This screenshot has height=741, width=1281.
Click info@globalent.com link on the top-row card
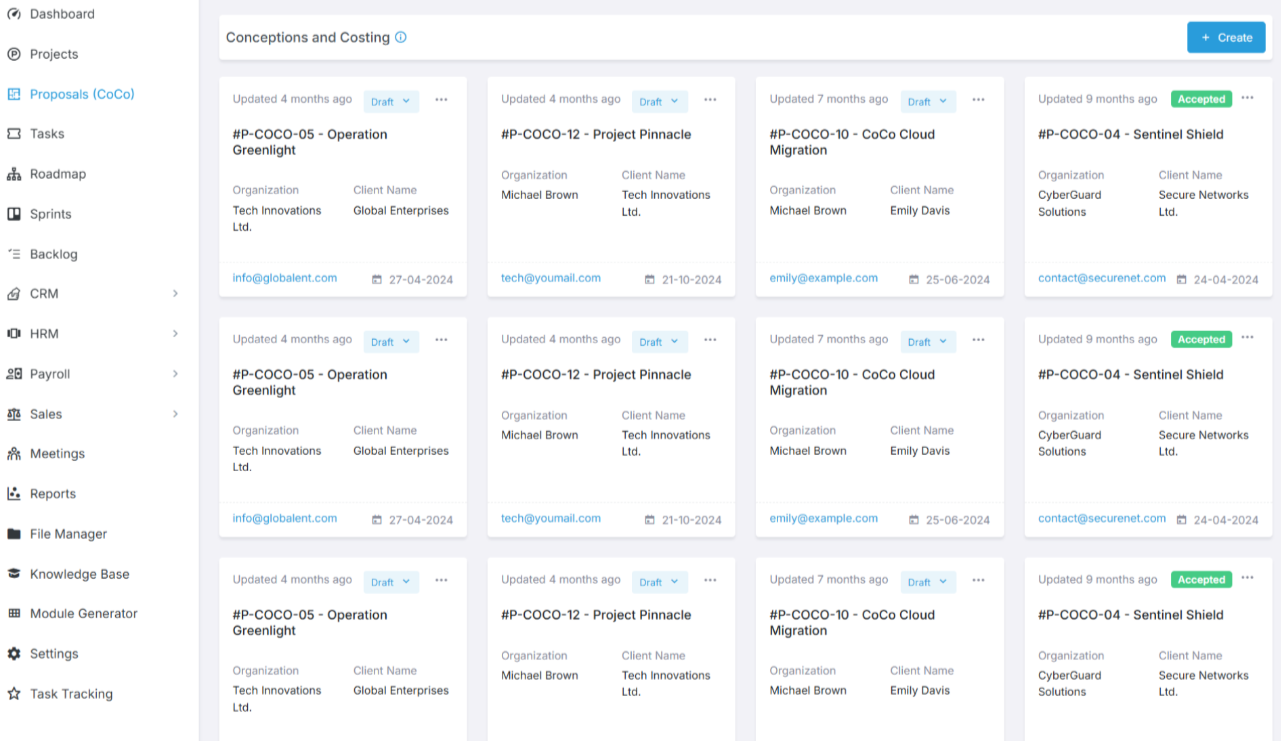(285, 278)
